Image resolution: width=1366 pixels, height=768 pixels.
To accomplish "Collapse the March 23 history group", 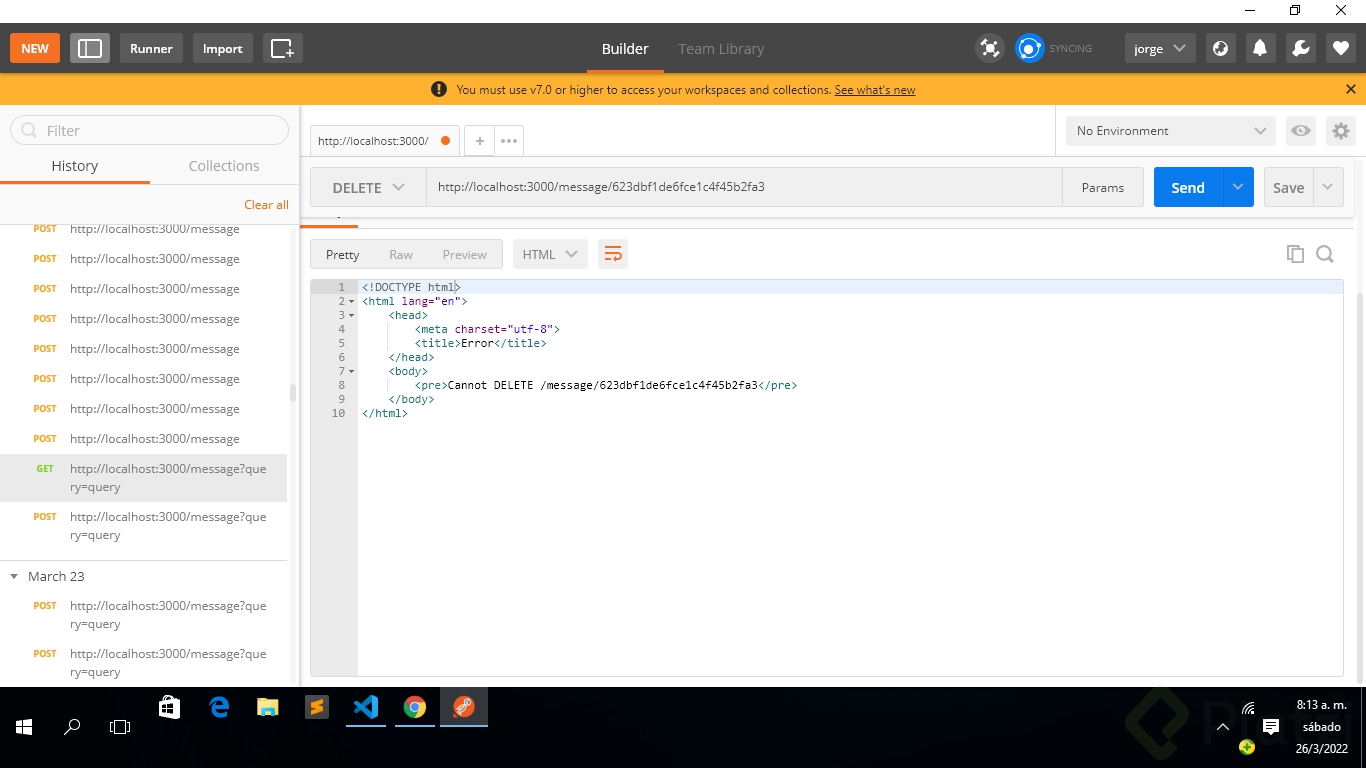I will [x=14, y=576].
